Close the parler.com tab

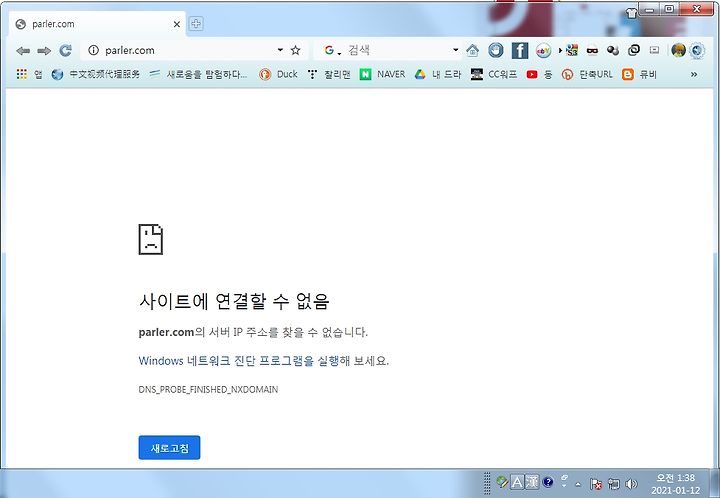tap(177, 24)
